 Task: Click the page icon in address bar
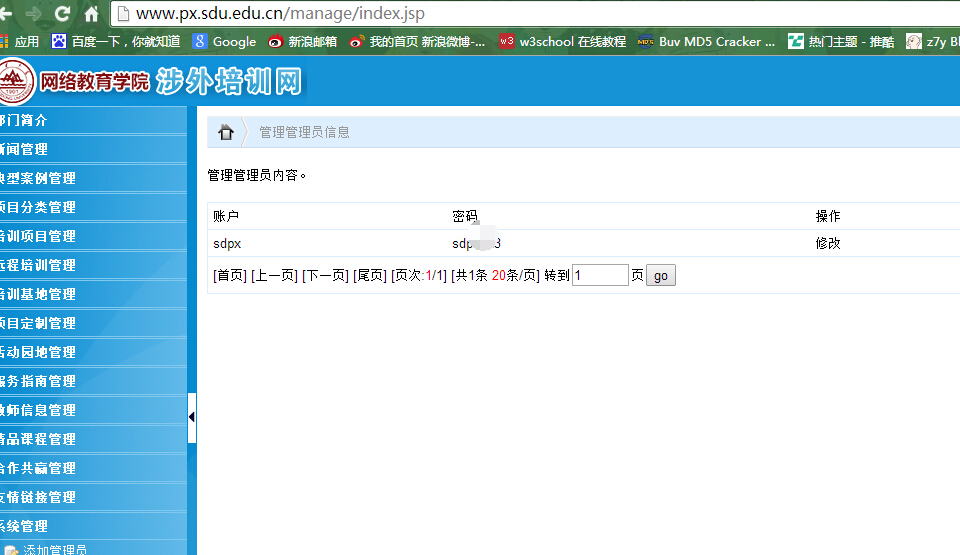point(123,13)
